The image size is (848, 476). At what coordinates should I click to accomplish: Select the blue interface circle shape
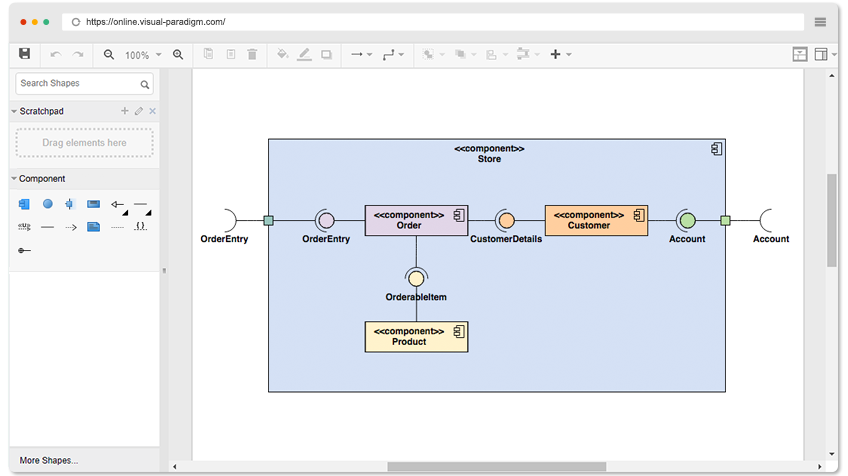click(x=48, y=204)
